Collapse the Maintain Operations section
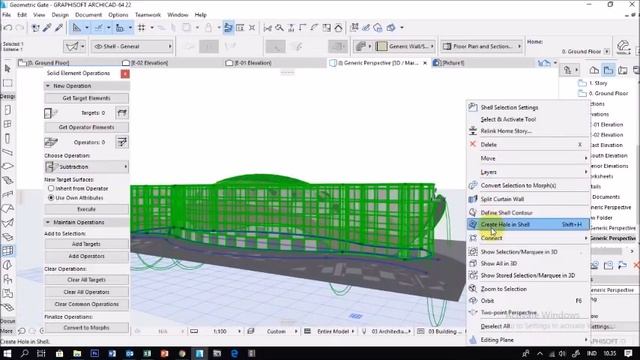This screenshot has height=360, width=640. click(x=48, y=222)
